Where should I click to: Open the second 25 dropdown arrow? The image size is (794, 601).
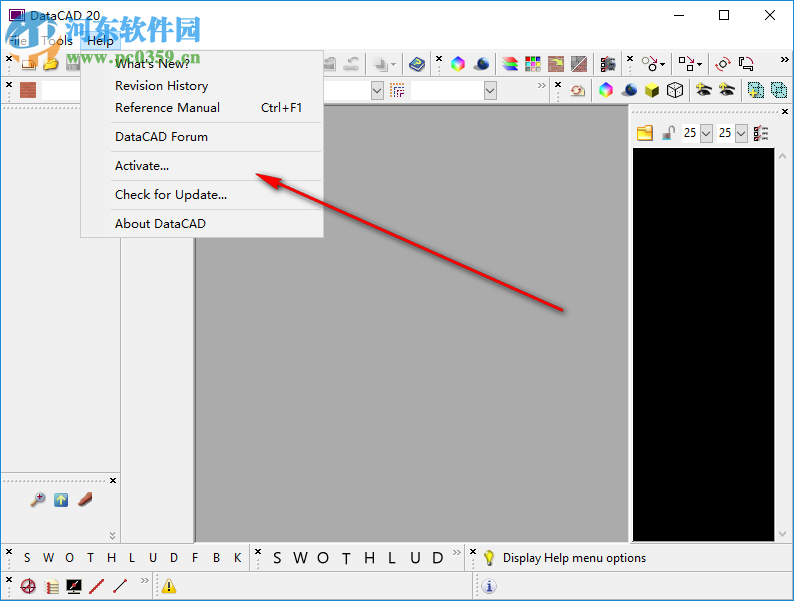[741, 133]
